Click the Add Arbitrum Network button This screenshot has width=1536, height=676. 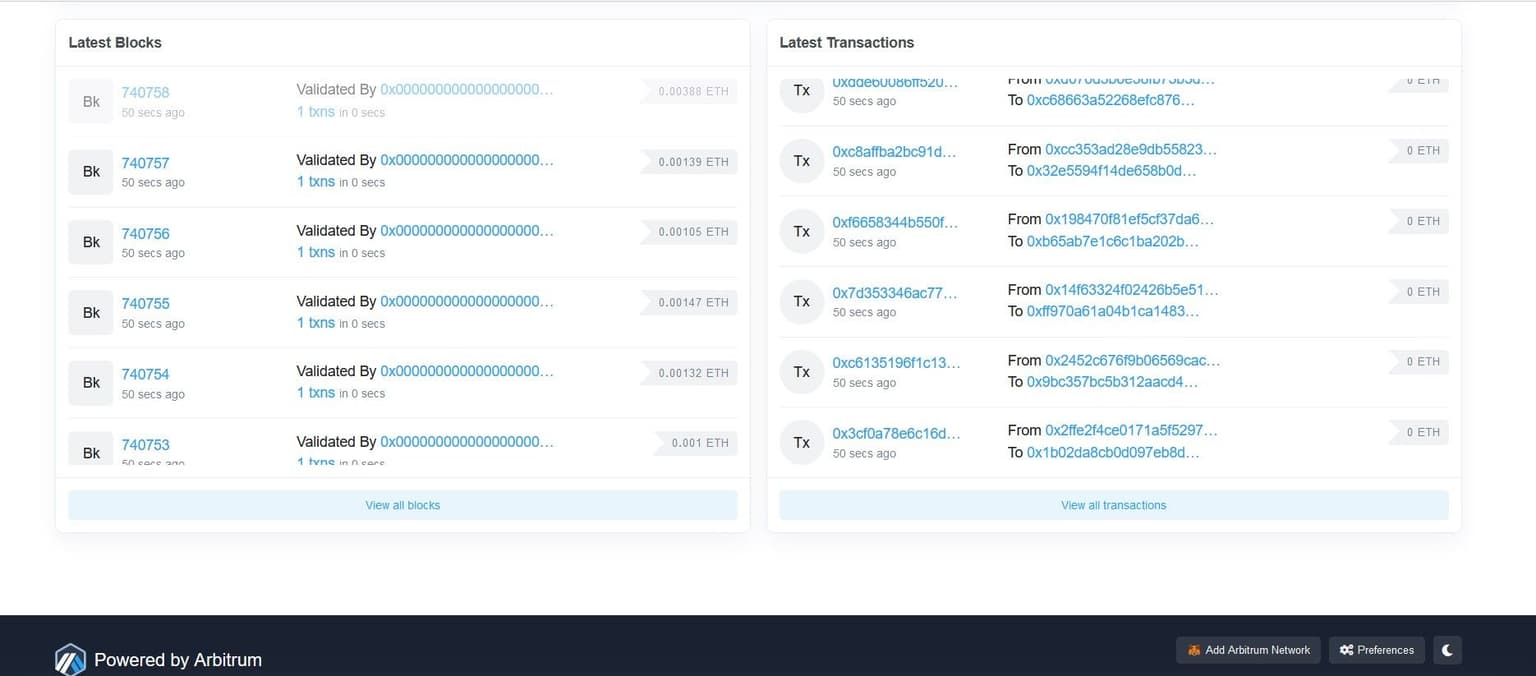[x=1248, y=650]
